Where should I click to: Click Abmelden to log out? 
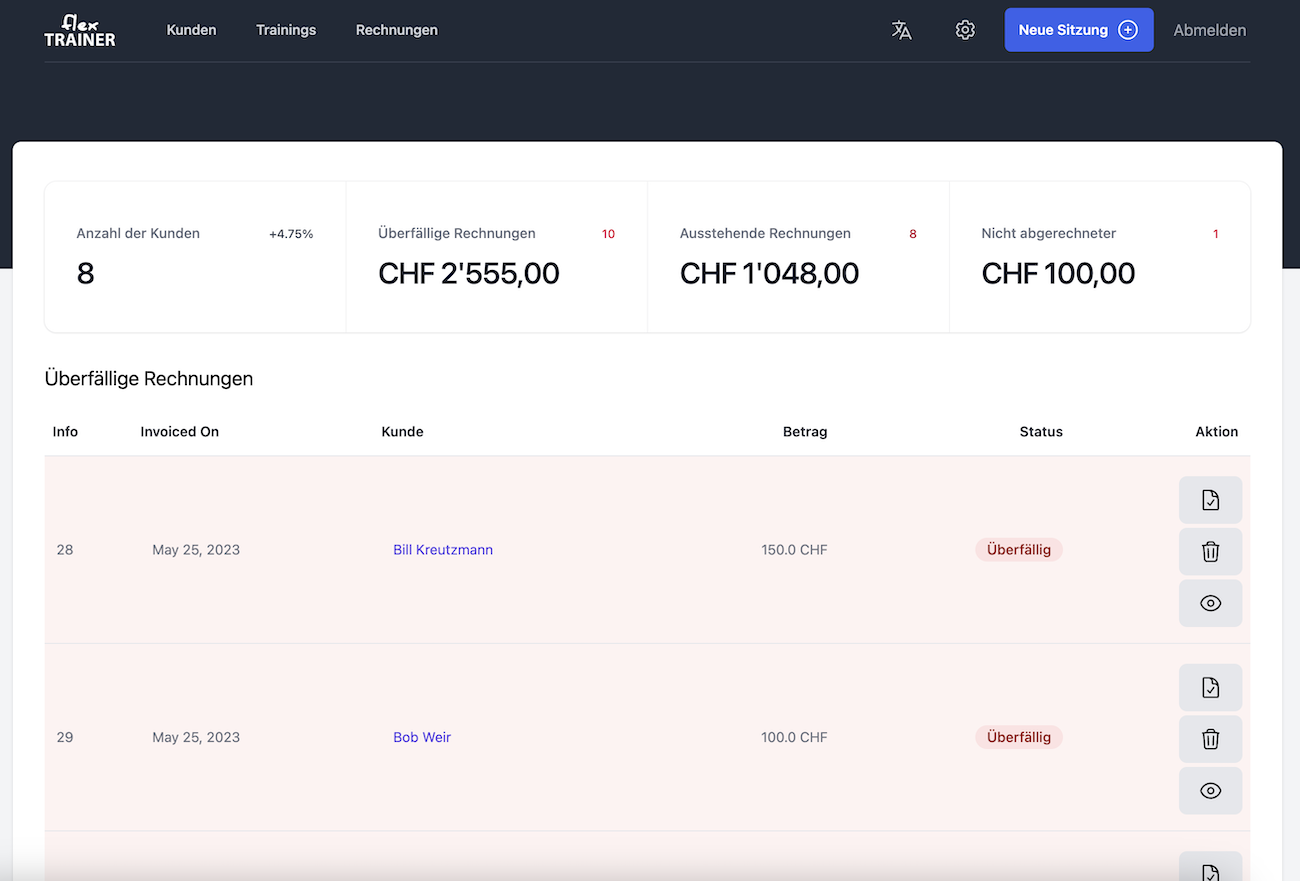pos(1210,30)
